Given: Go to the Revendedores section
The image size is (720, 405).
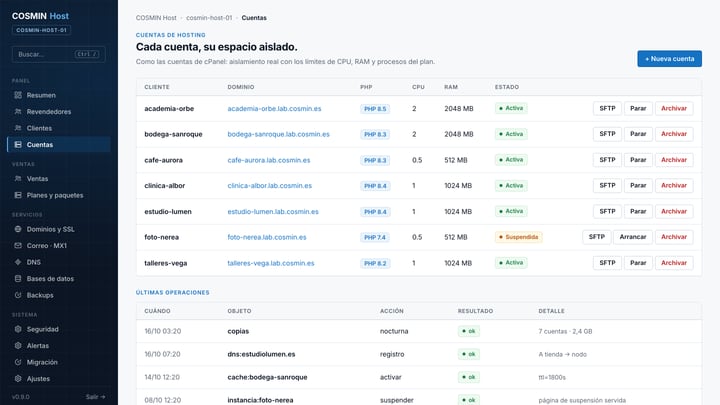Looking at the screenshot, I should click(x=59, y=112).
